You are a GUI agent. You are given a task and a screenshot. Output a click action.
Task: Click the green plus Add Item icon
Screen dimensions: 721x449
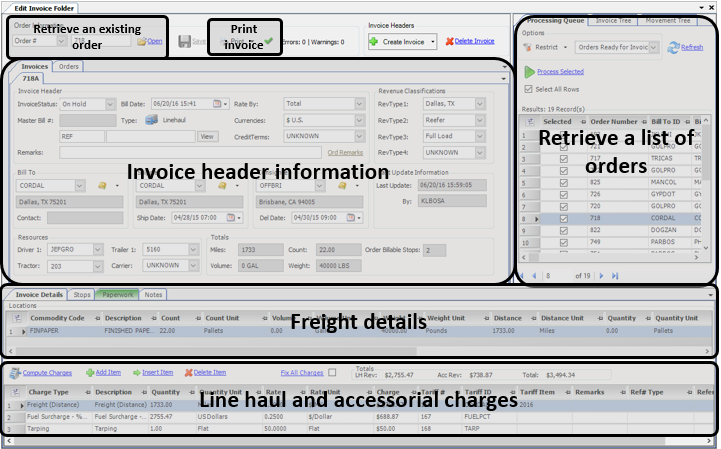point(90,373)
